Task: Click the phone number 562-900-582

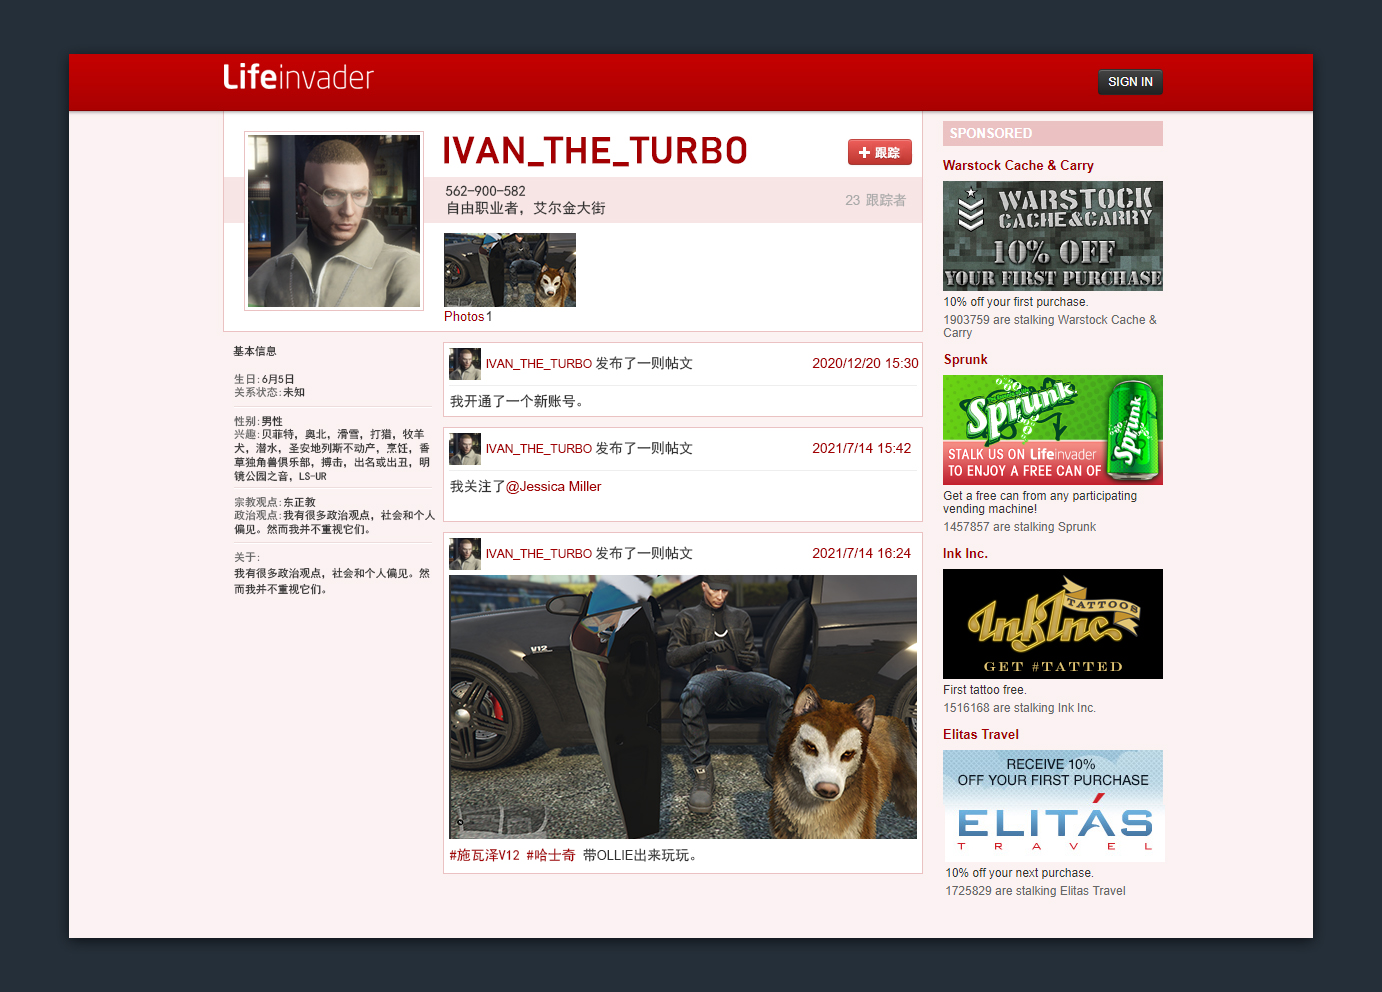Action: pos(485,191)
